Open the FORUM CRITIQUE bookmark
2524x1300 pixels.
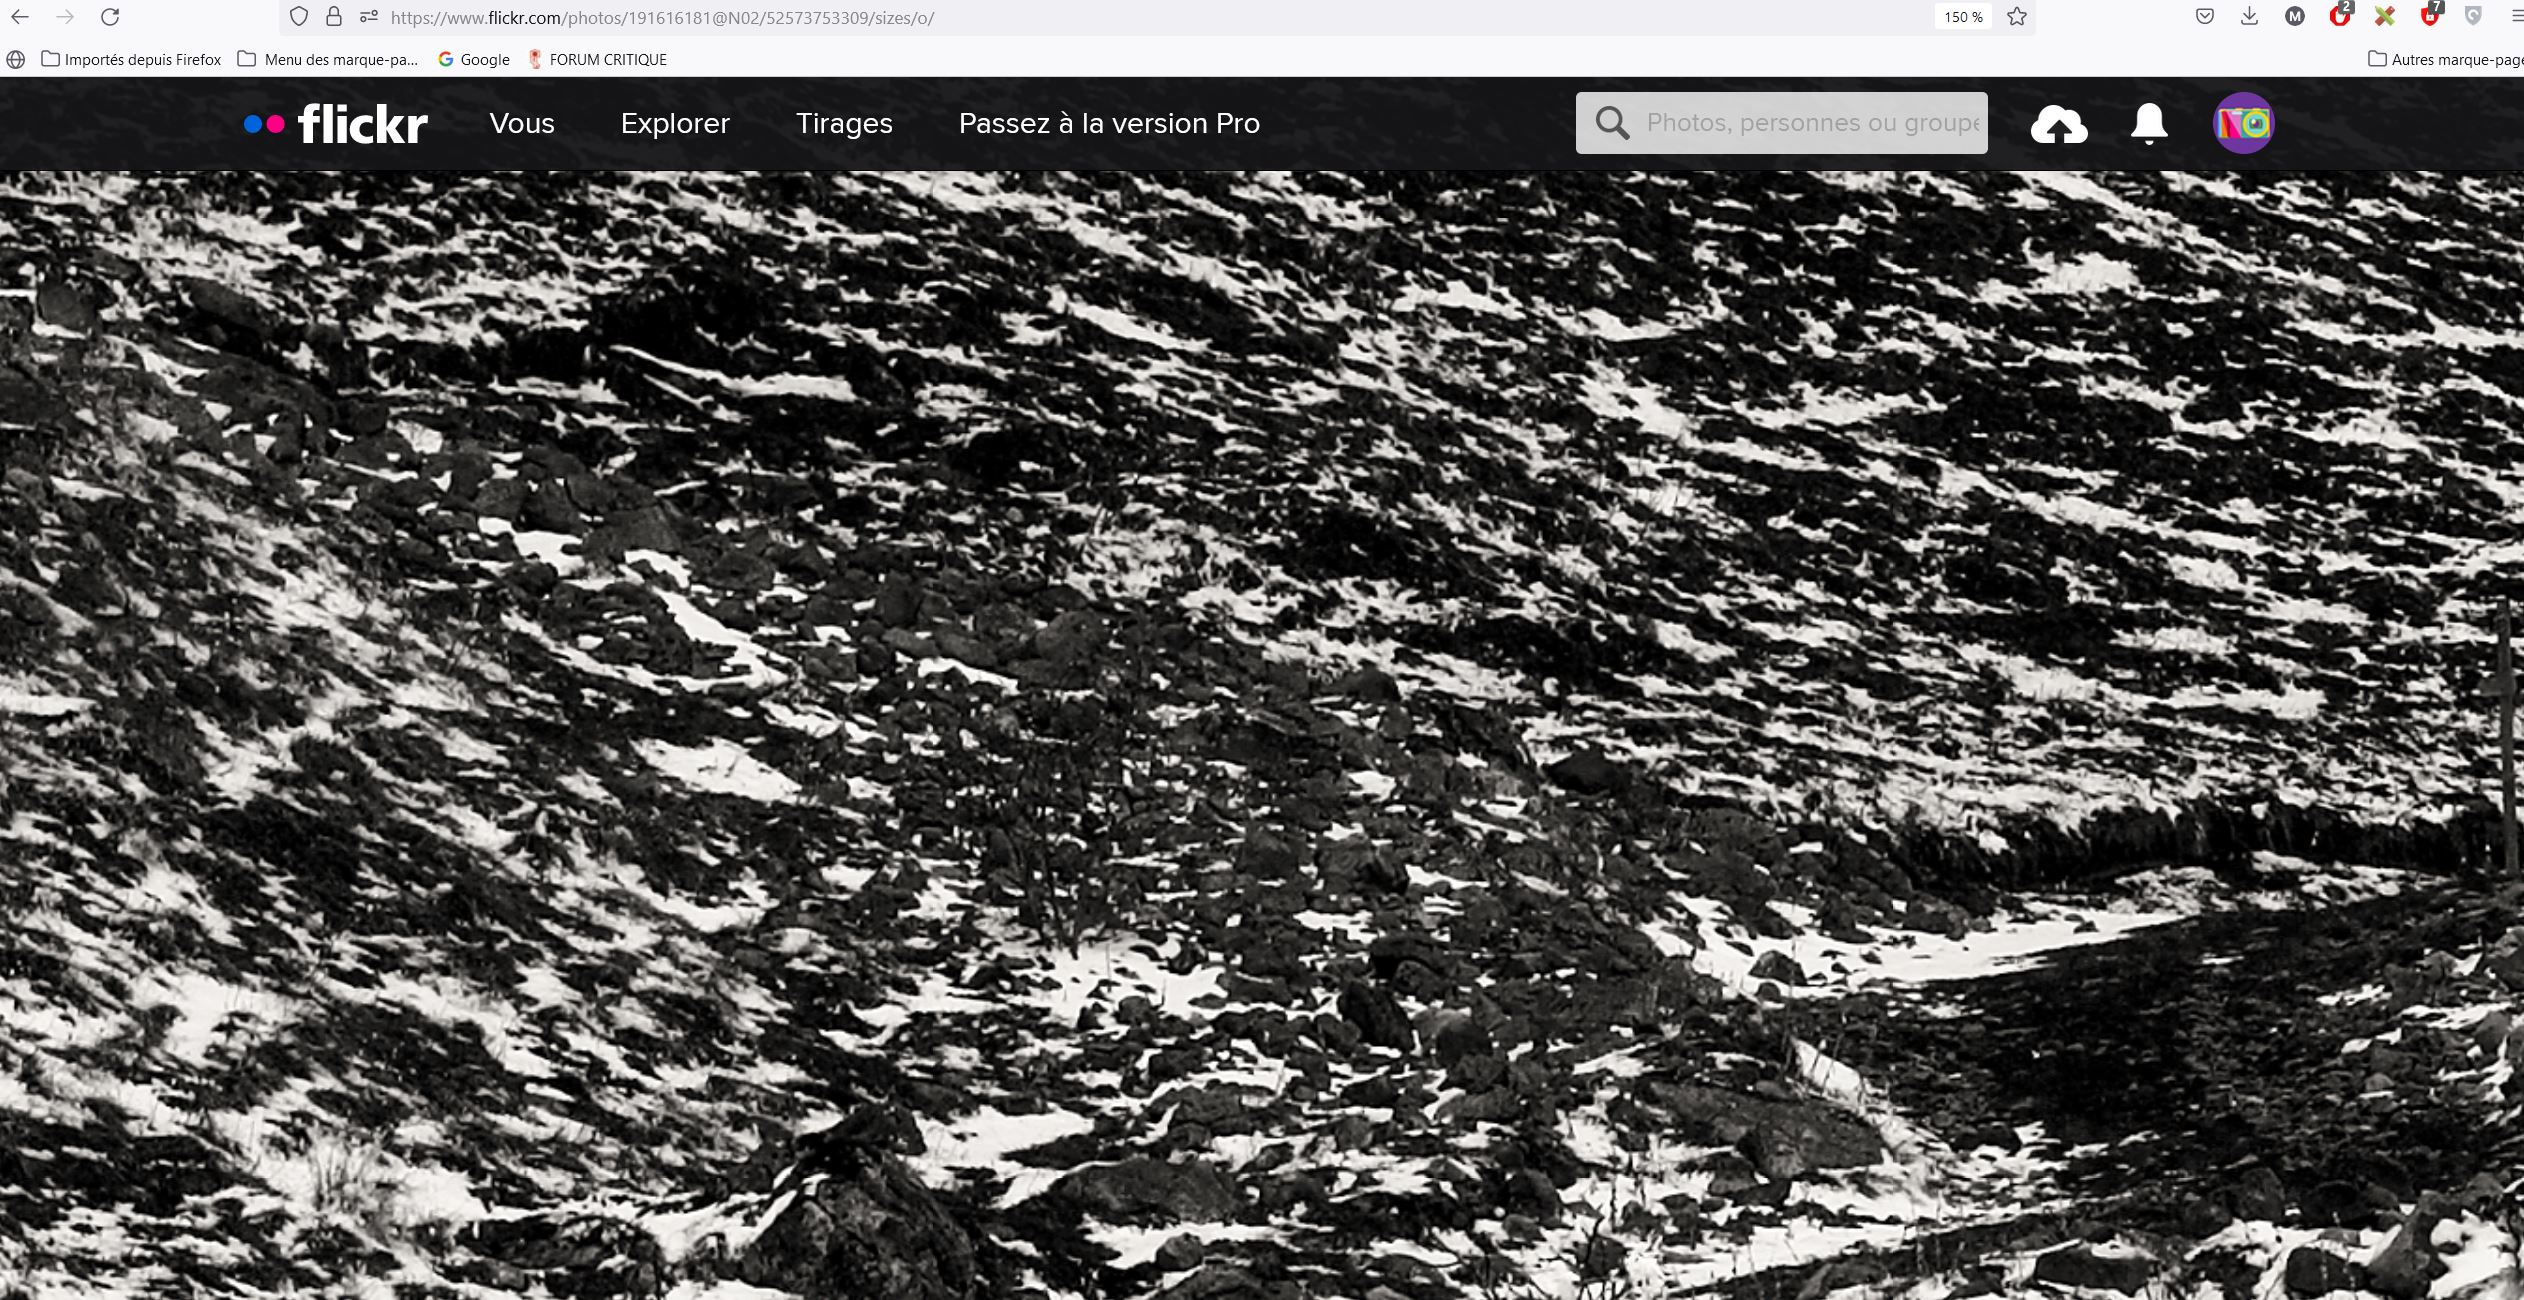(x=597, y=60)
